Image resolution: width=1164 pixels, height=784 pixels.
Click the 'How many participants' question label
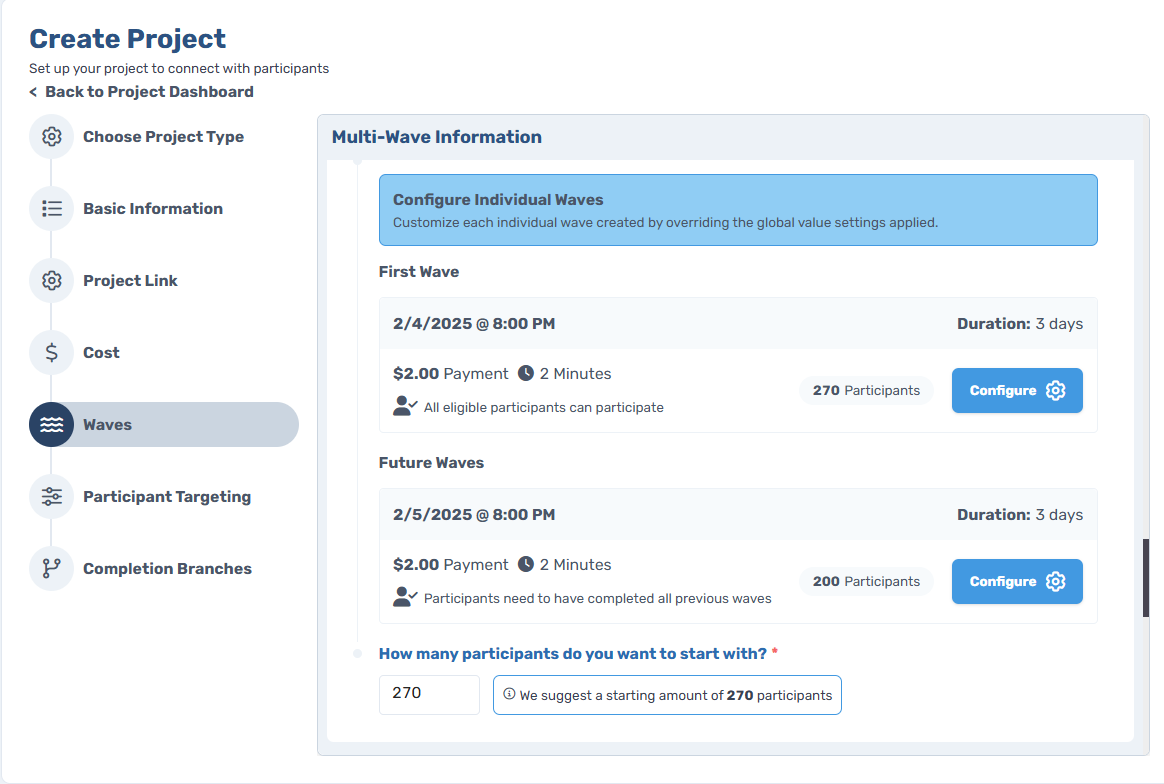pyautogui.click(x=572, y=653)
